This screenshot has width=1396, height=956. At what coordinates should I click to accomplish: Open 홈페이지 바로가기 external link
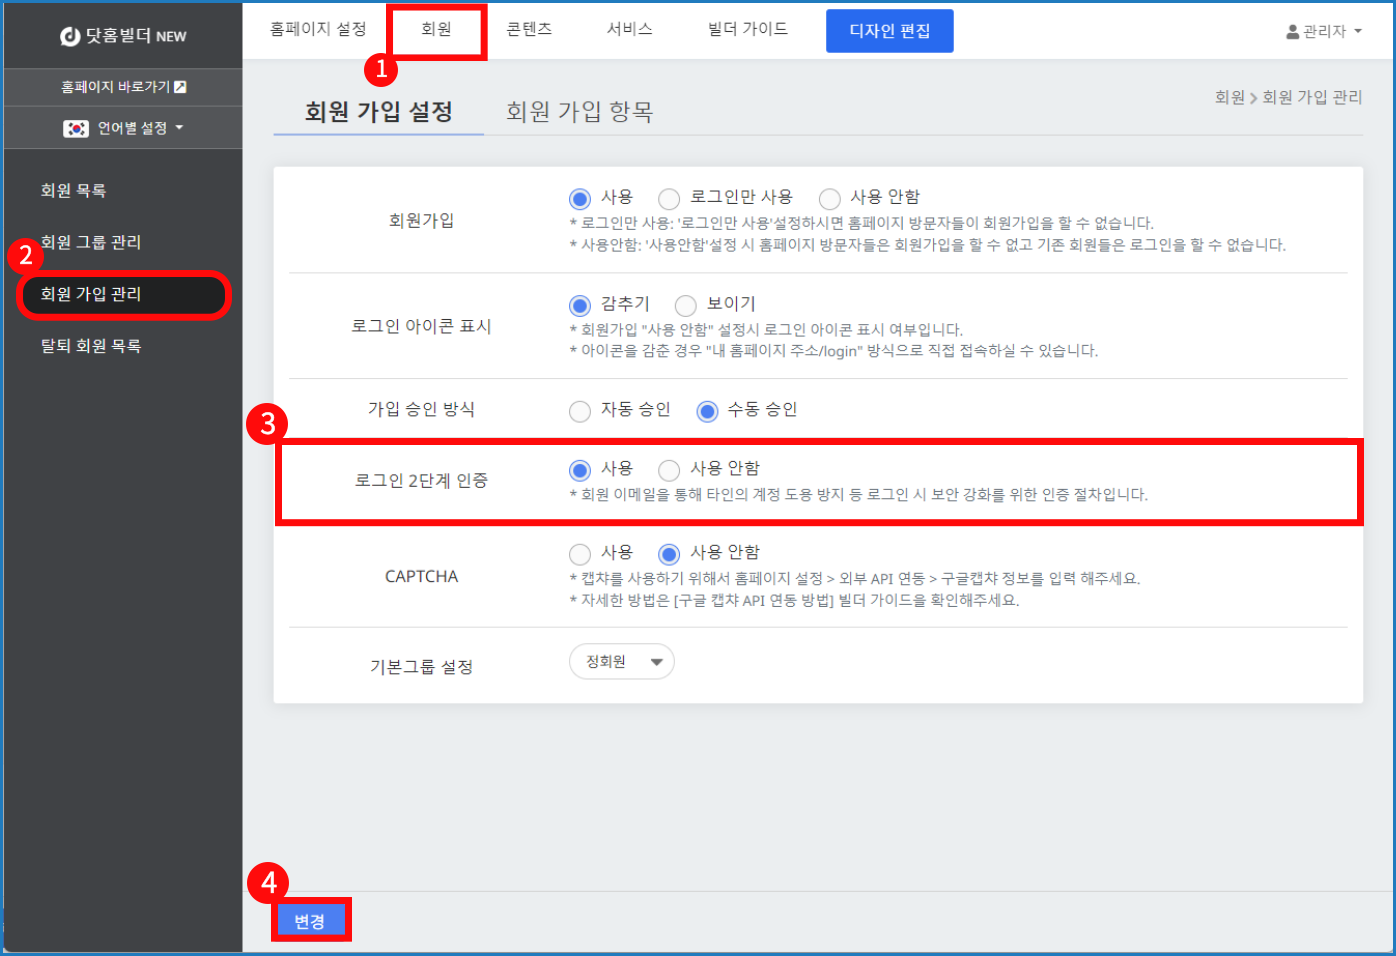[123, 87]
